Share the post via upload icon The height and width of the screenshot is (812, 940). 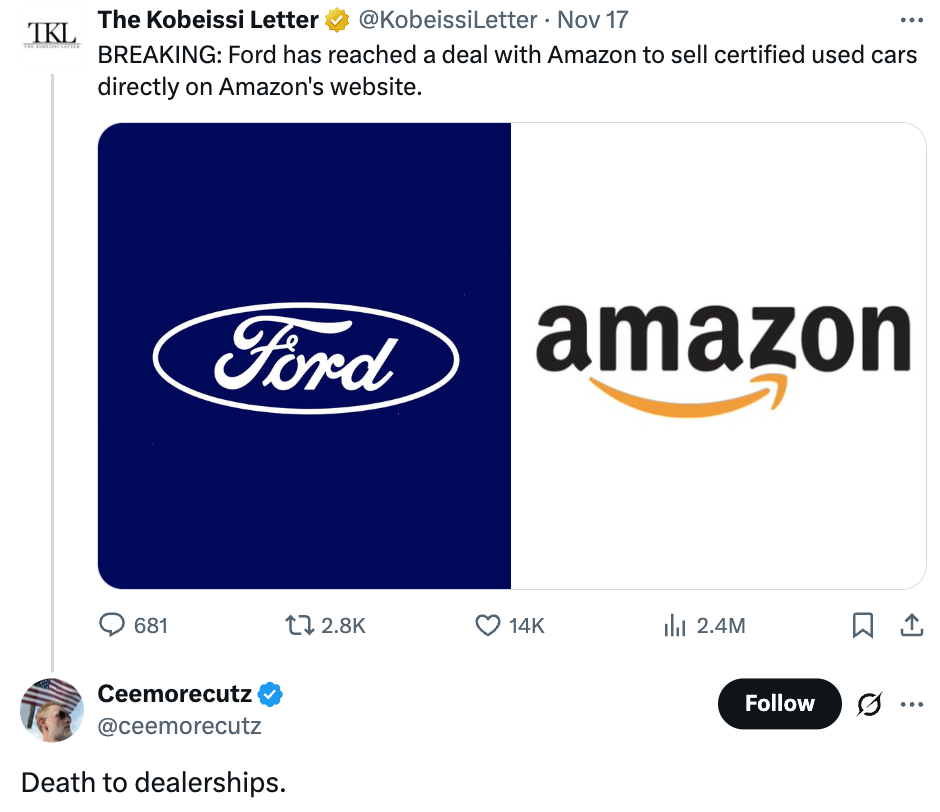[912, 626]
